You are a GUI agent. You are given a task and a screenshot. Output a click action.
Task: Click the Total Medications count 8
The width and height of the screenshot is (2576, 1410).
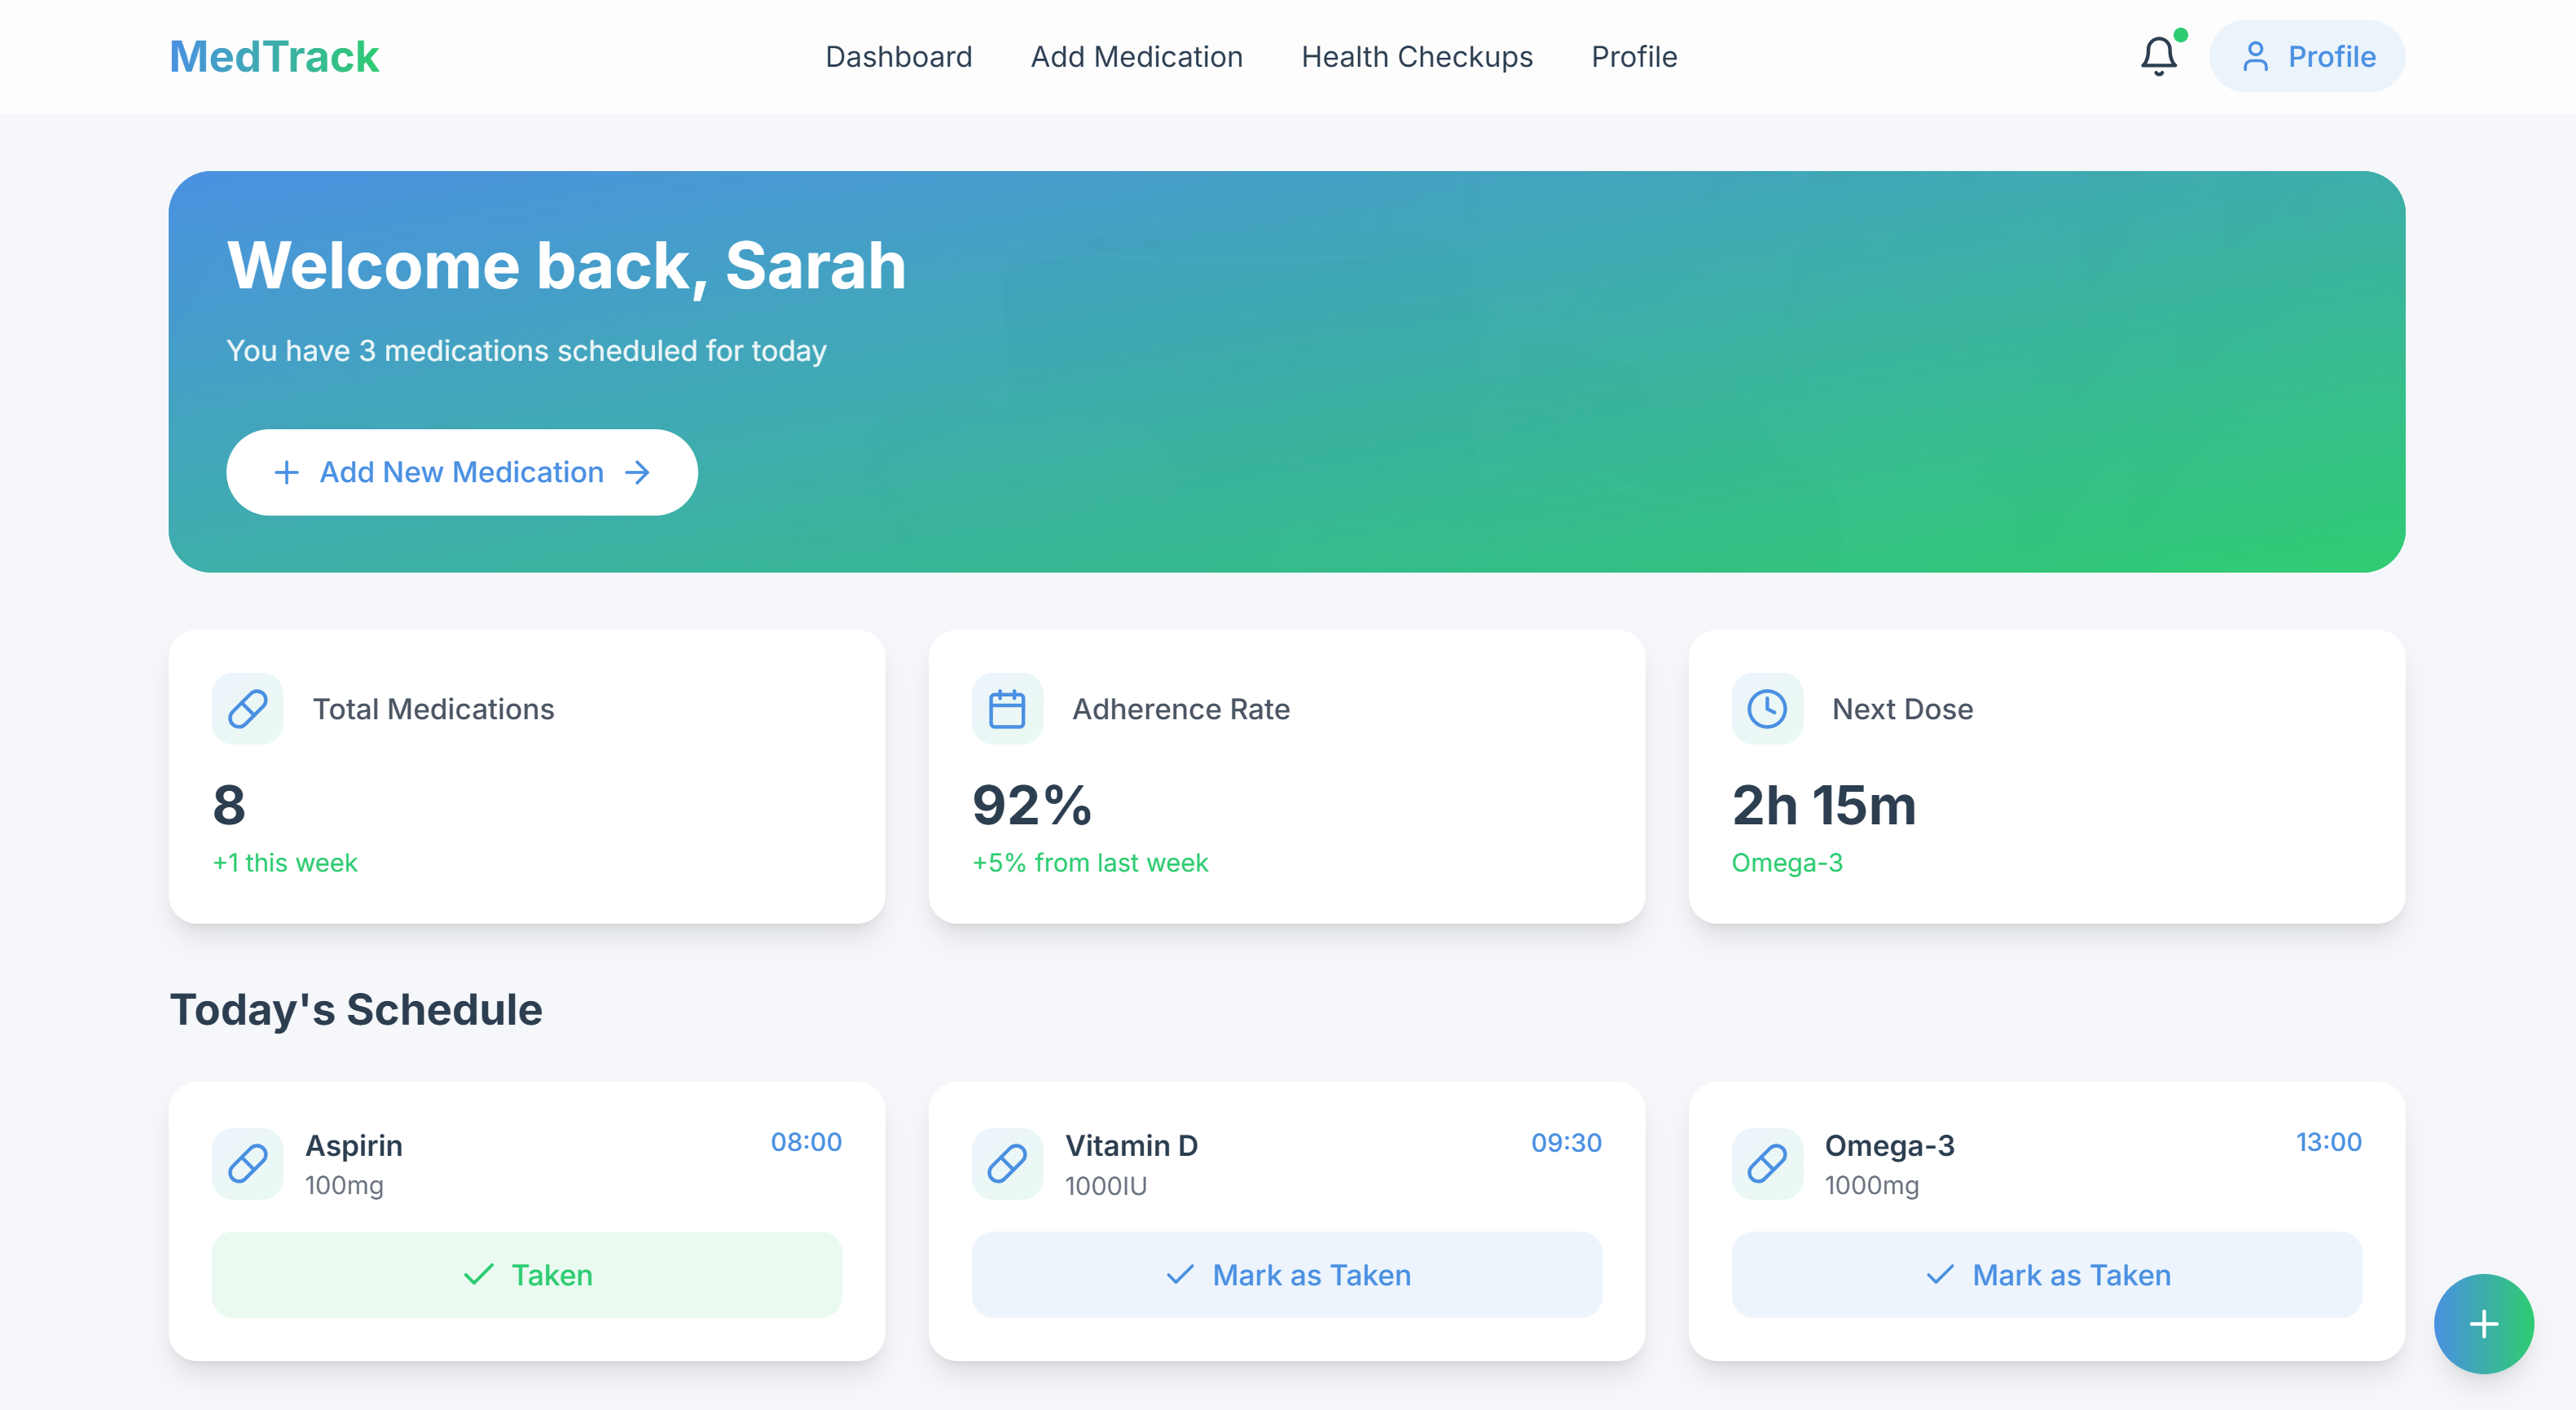click(229, 805)
